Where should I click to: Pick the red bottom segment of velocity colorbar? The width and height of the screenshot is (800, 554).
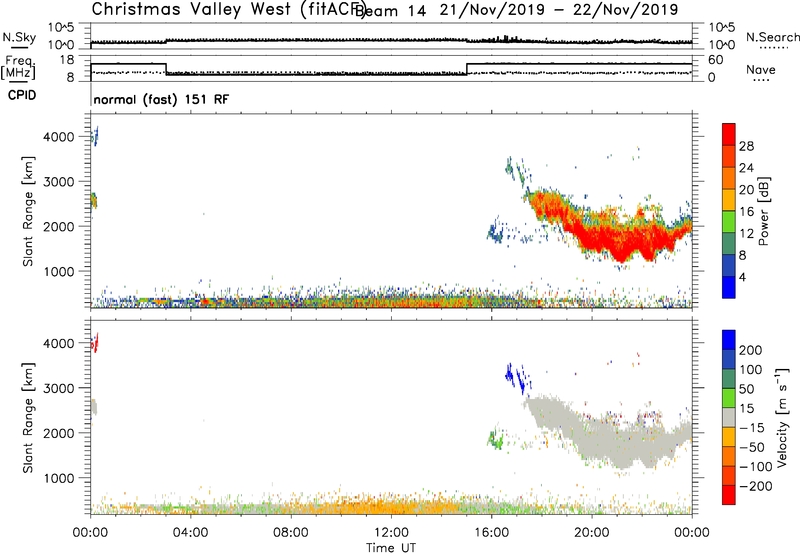tap(729, 495)
